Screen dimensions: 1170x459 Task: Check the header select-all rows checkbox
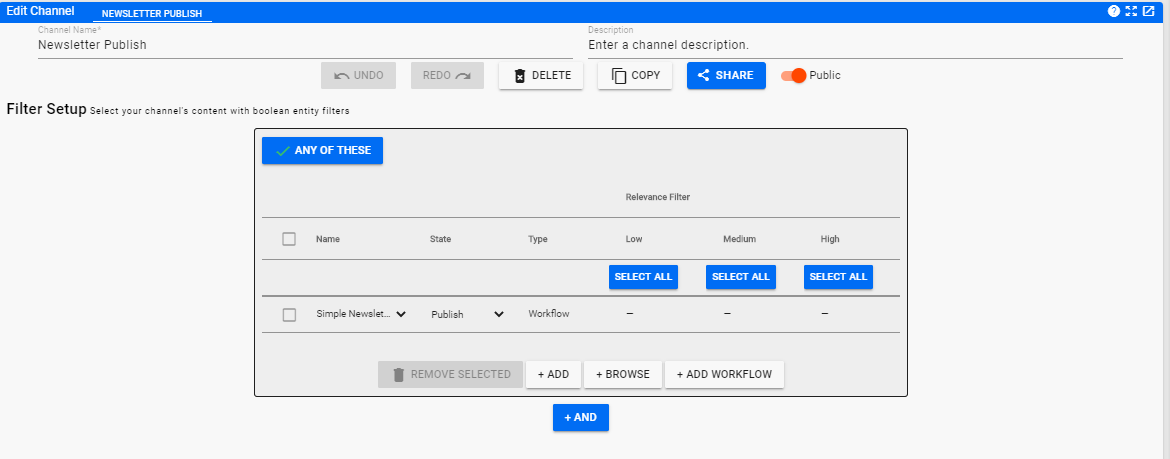pos(289,239)
